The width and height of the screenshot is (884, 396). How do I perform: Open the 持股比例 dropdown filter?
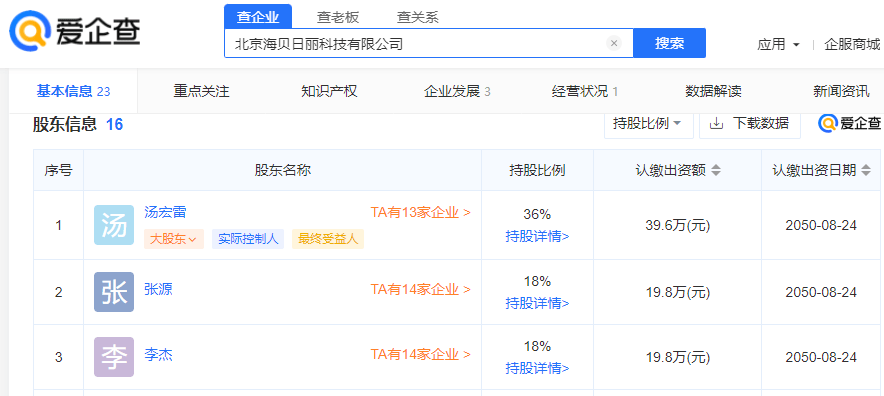648,124
